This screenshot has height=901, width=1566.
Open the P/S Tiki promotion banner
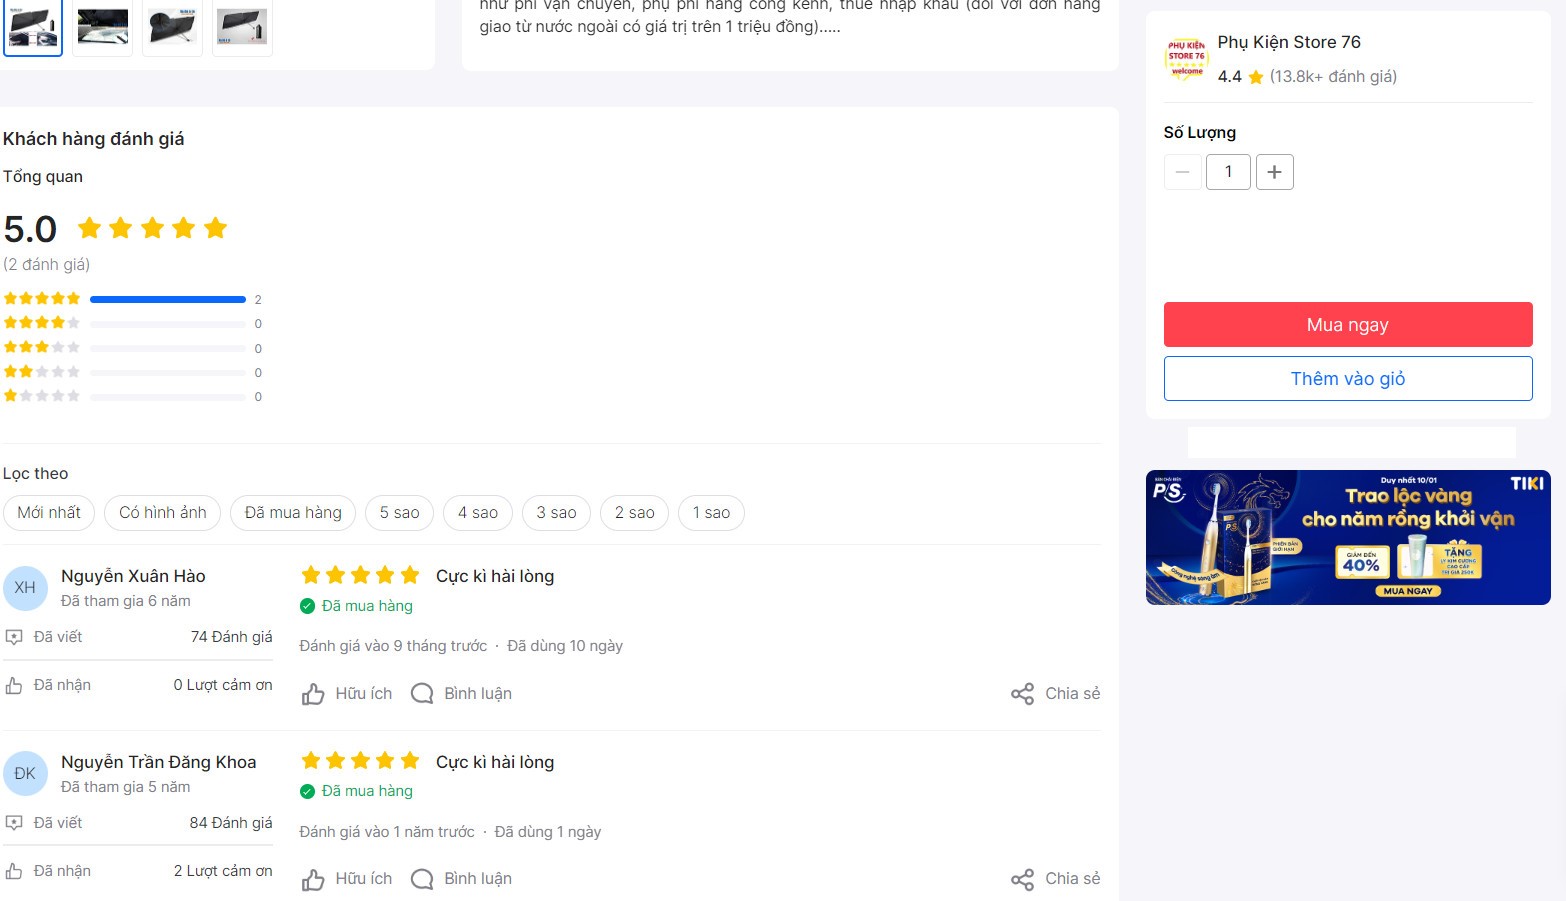coord(1348,537)
